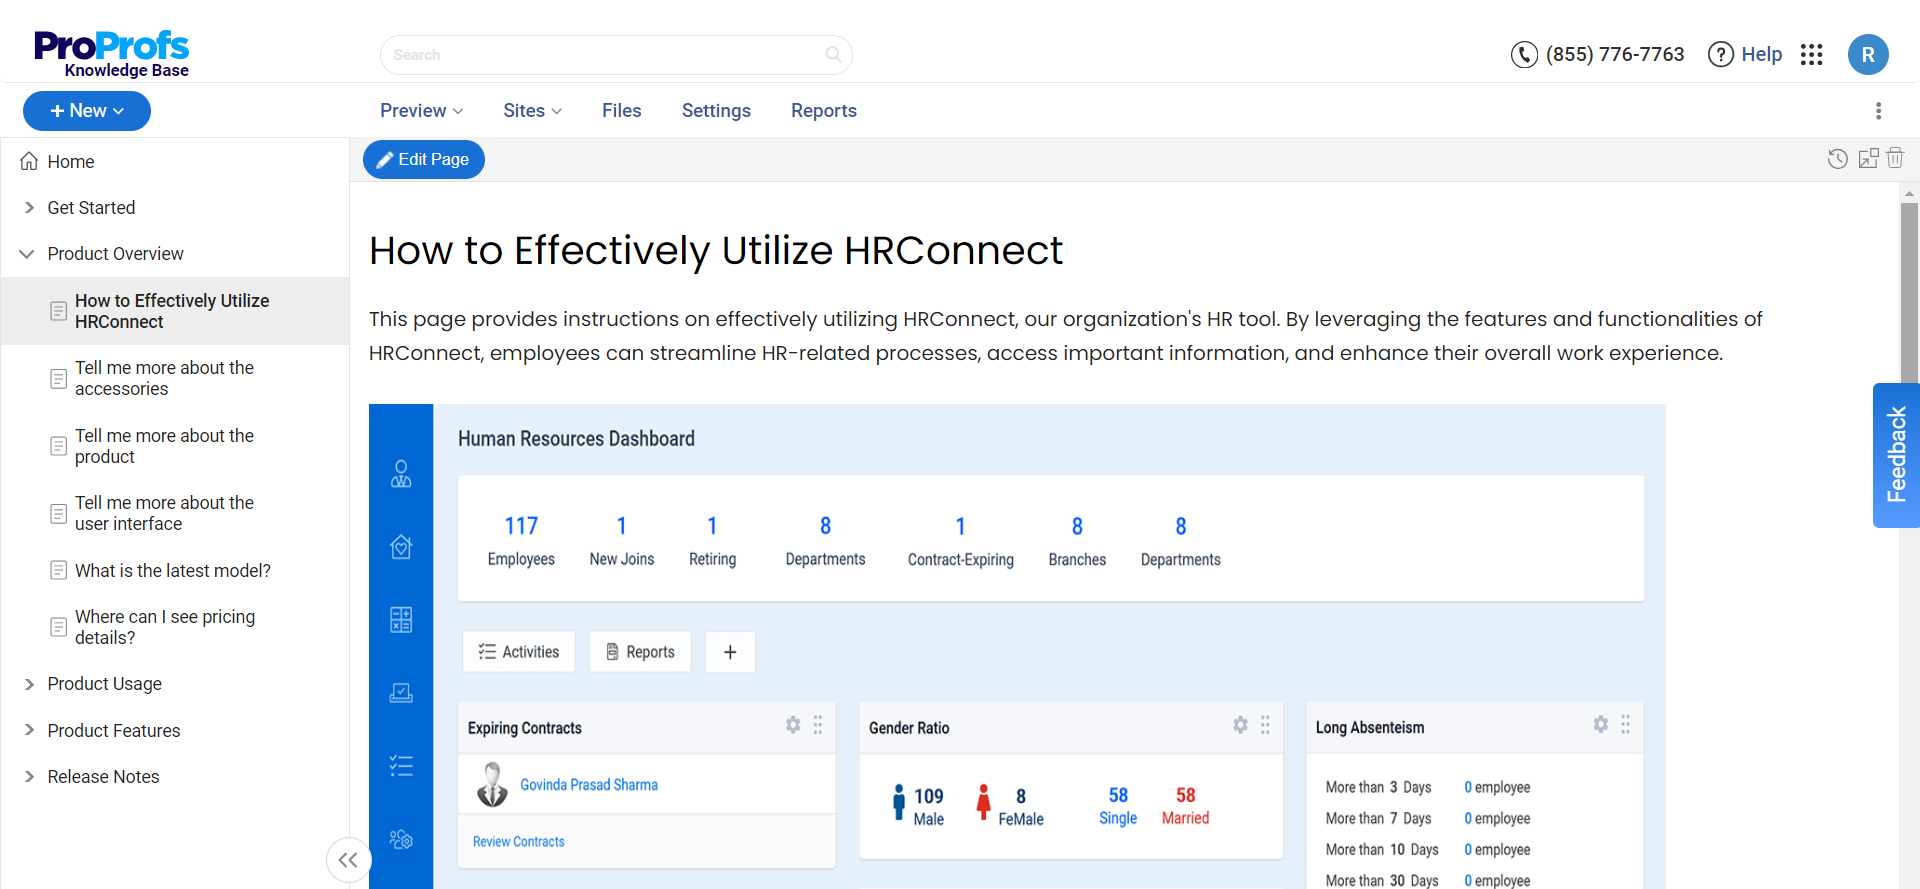
Task: Click the Help link
Action: [x=1761, y=54]
